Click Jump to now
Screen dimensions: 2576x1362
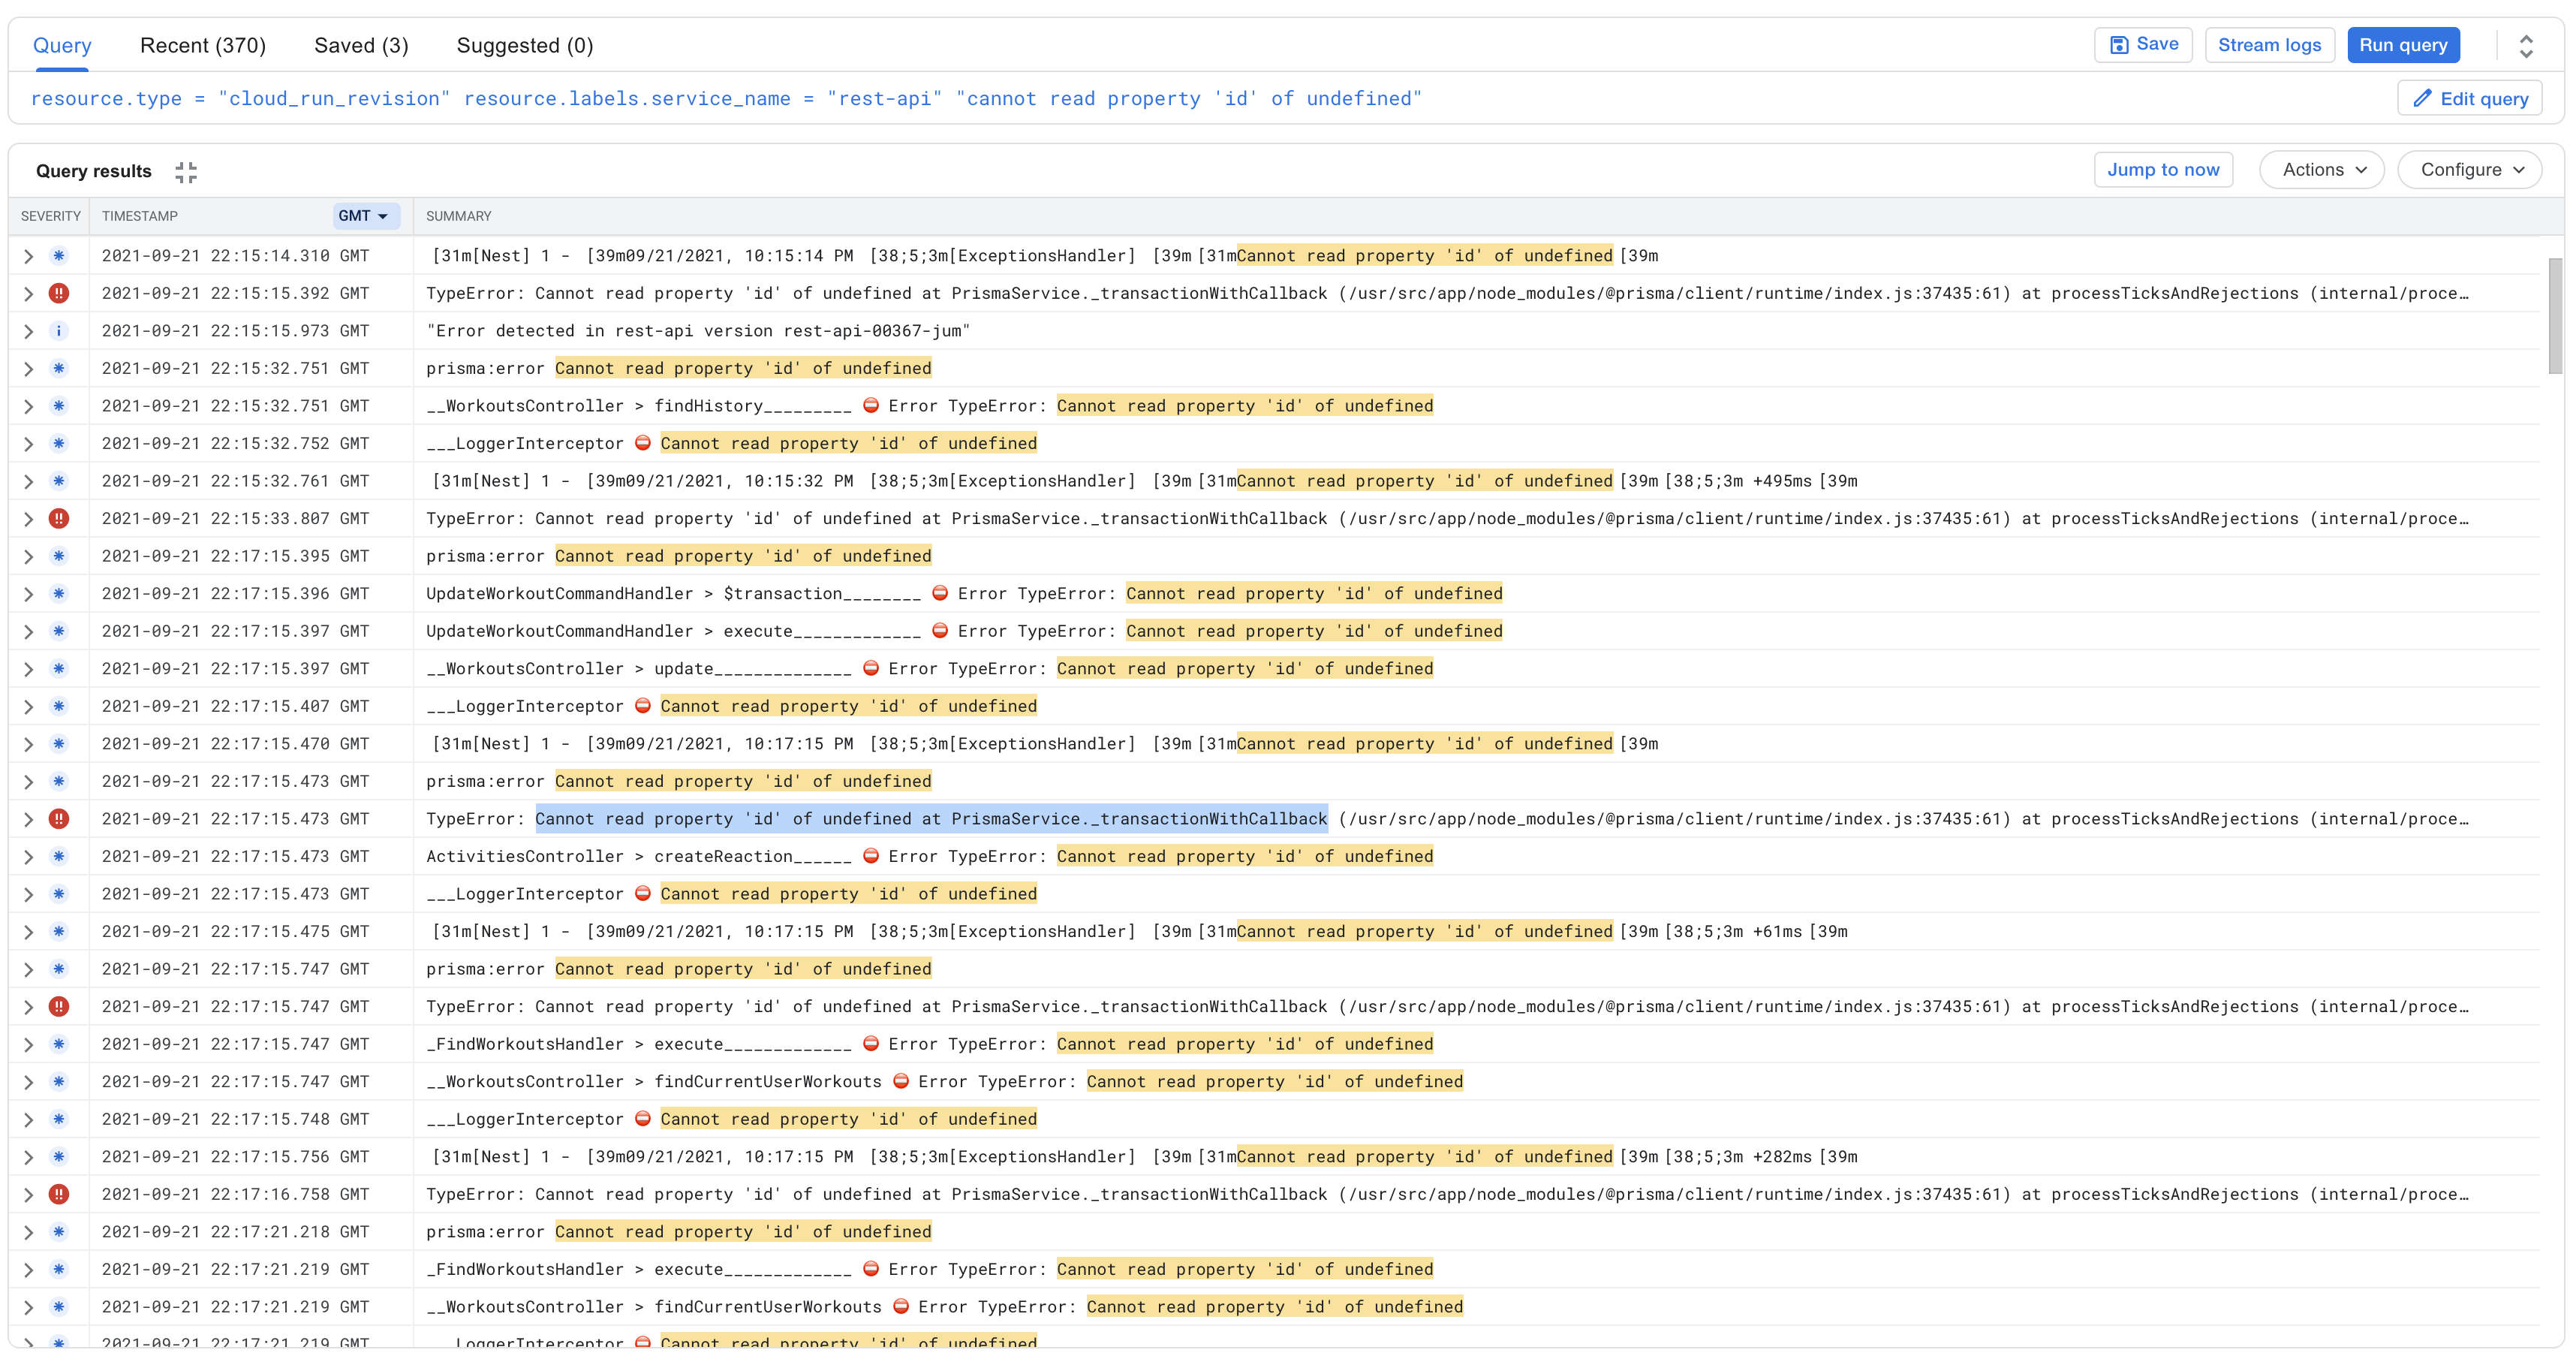point(2163,169)
